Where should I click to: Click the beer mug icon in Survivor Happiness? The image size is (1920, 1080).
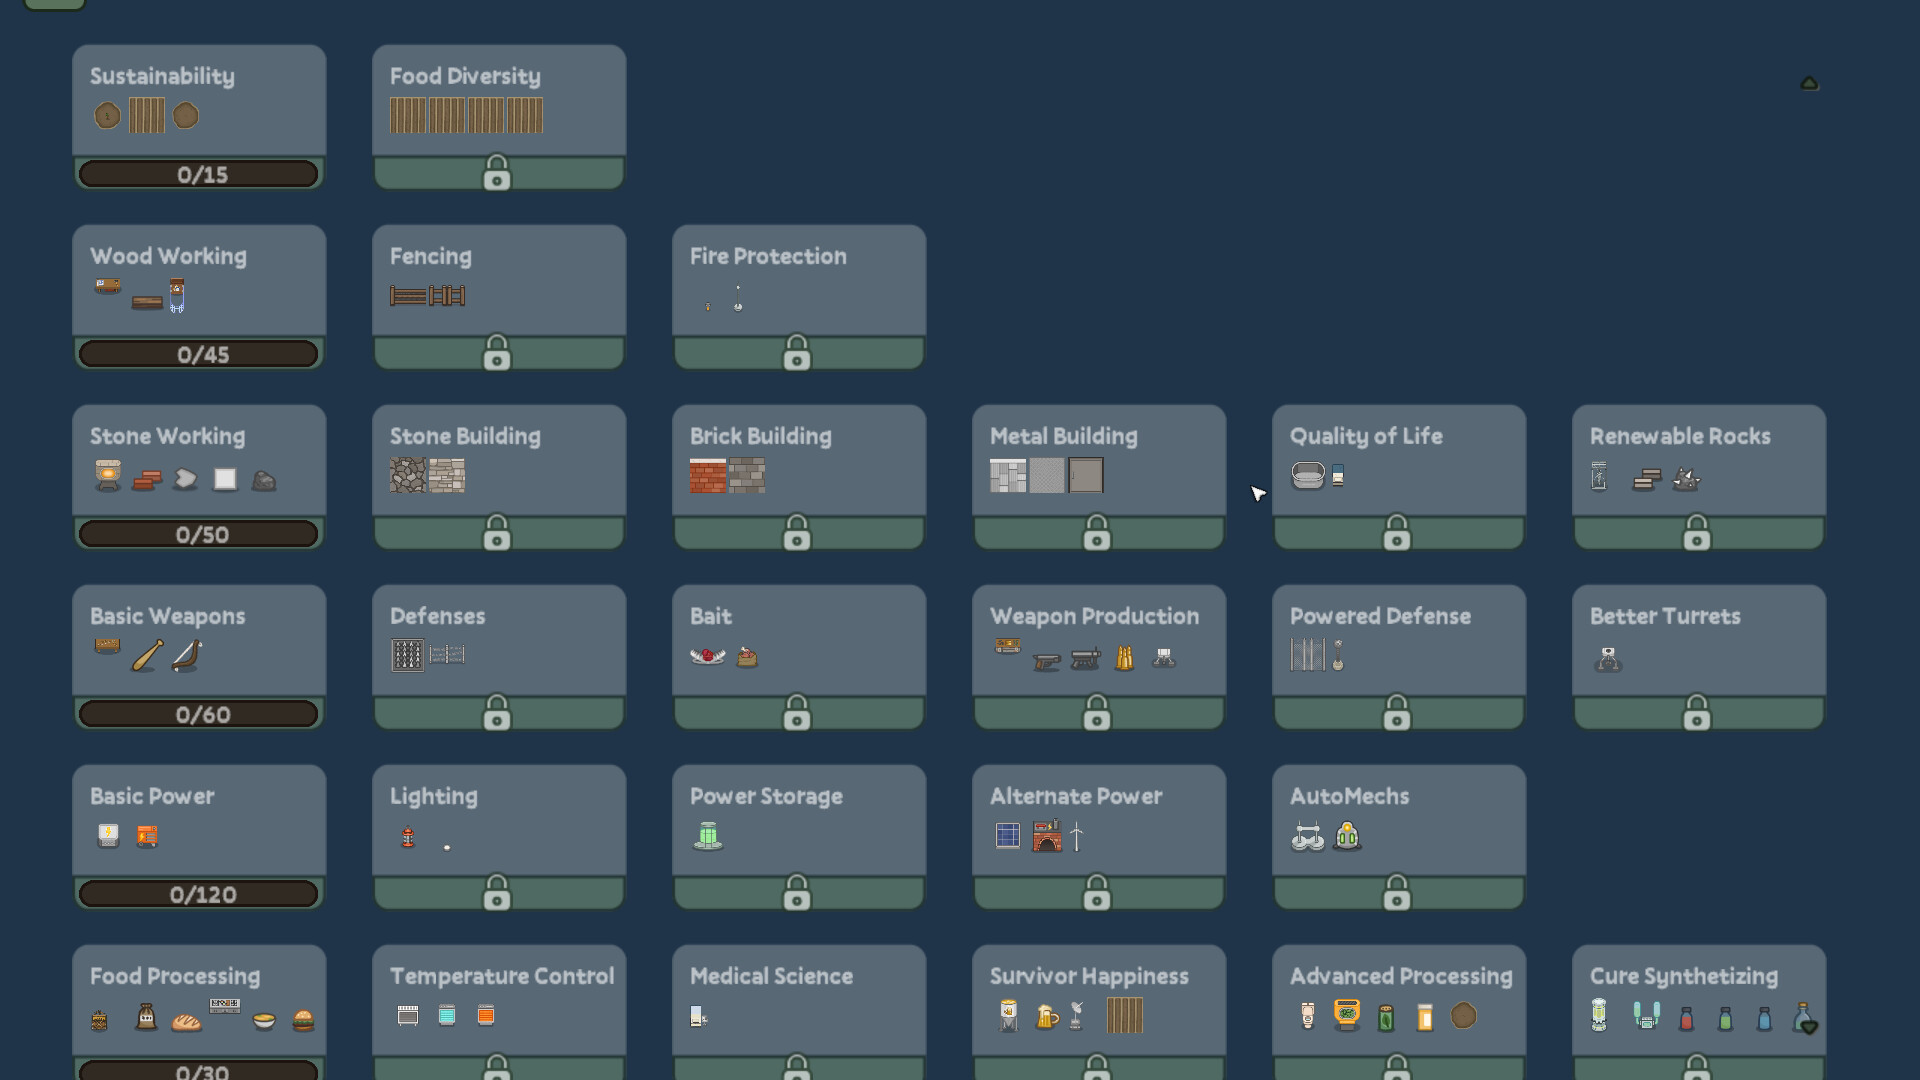(x=1046, y=1016)
